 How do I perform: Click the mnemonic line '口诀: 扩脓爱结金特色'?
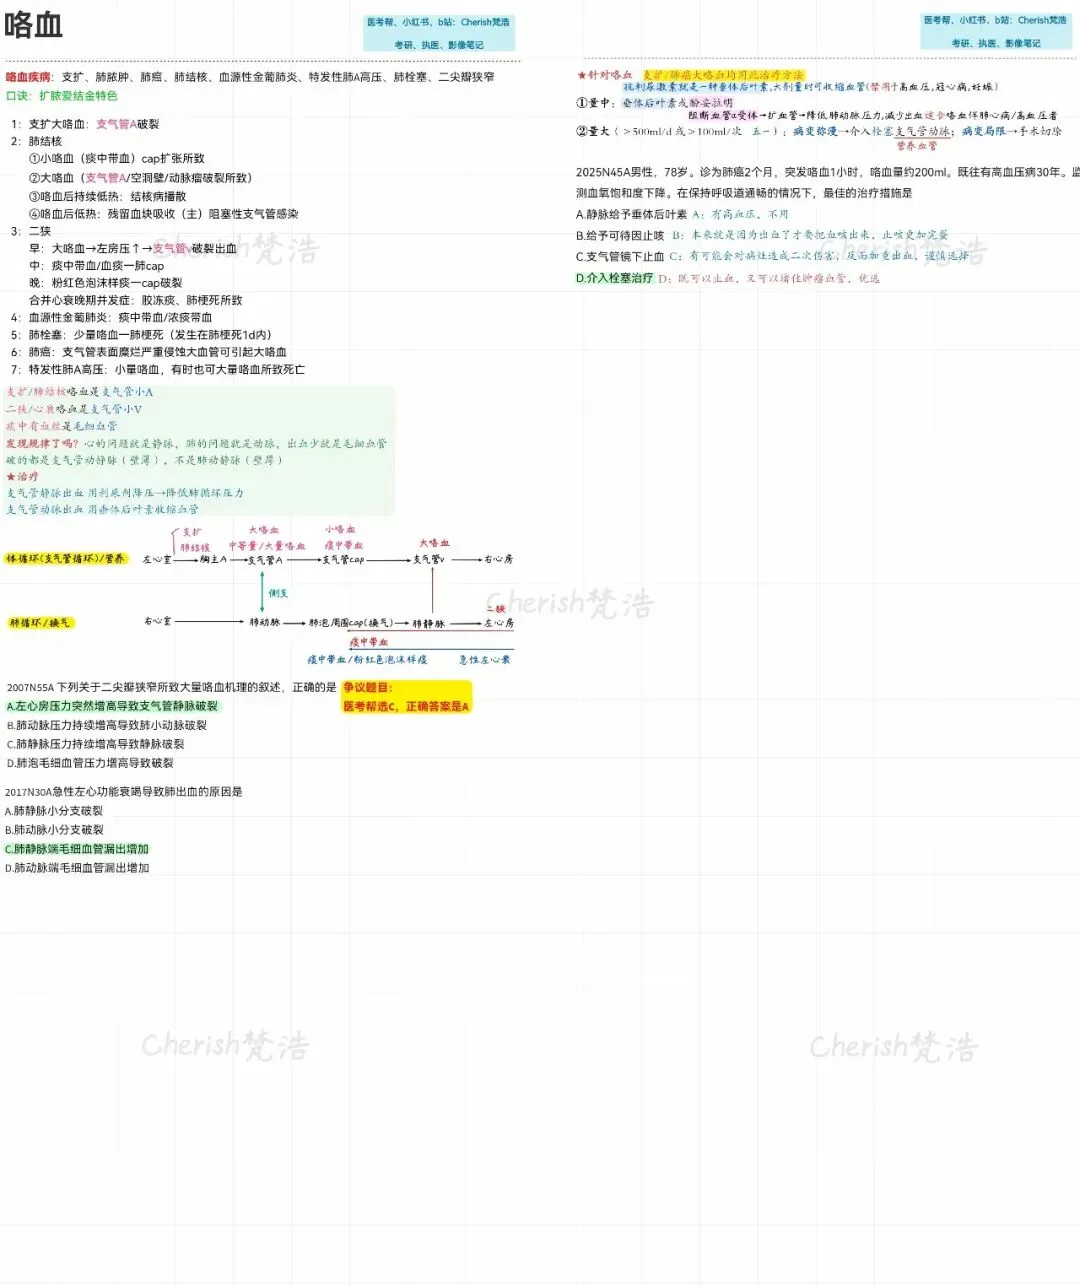[x=61, y=96]
